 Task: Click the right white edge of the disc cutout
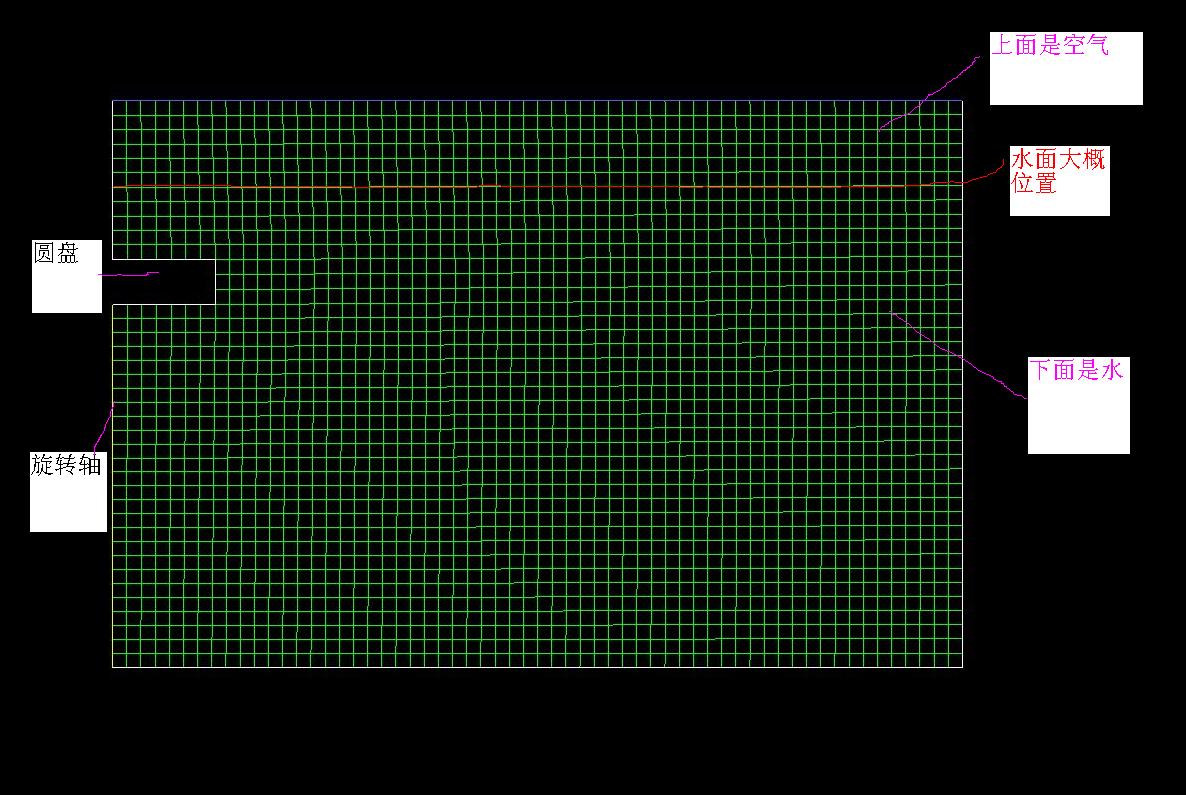pos(215,282)
